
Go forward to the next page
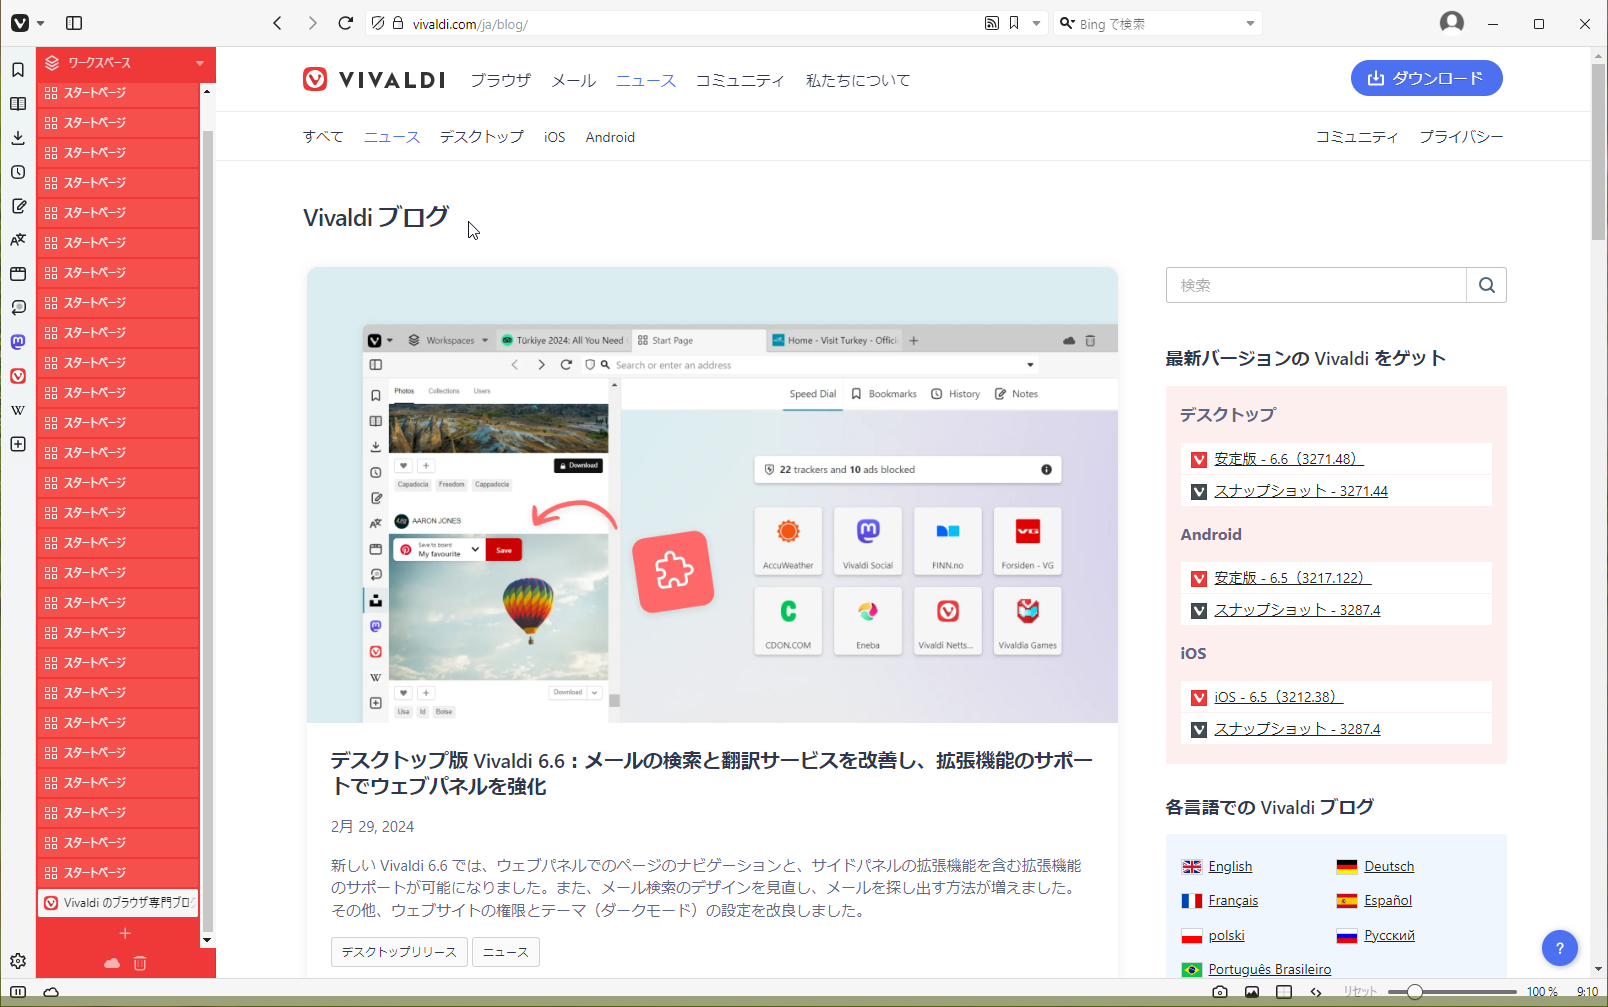312,23
